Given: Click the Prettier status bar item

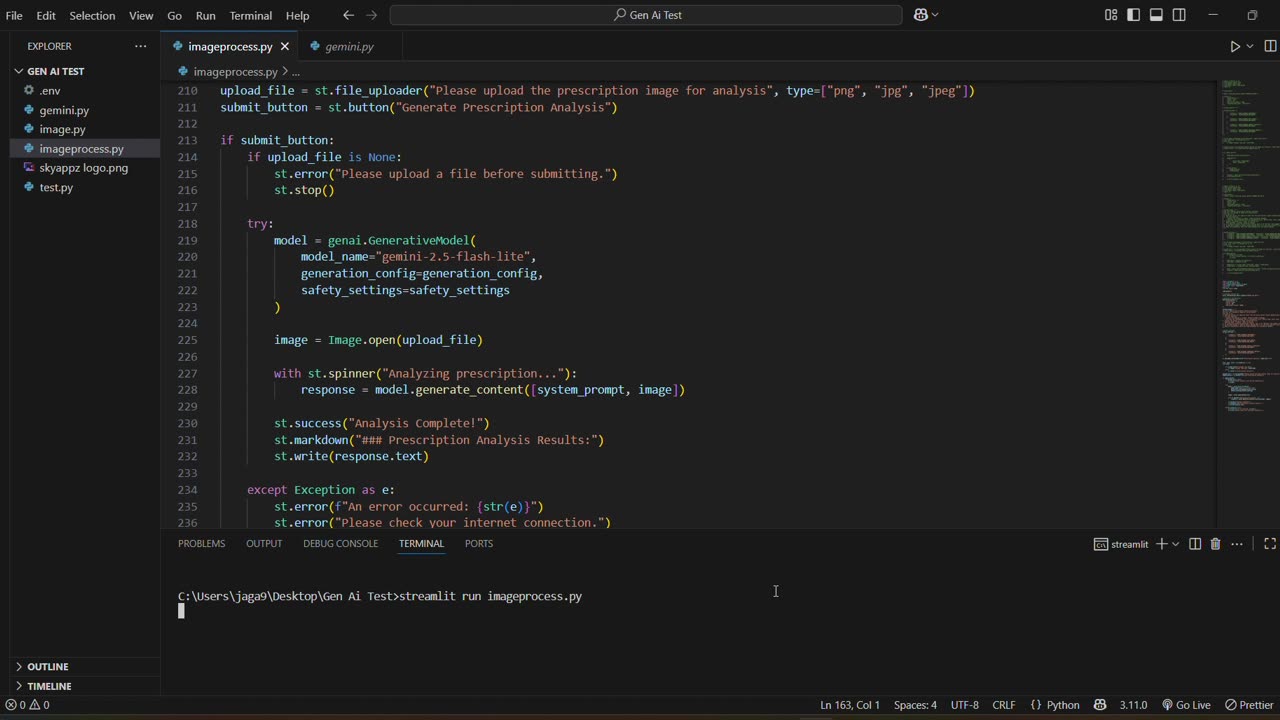Looking at the screenshot, I should 1249,705.
